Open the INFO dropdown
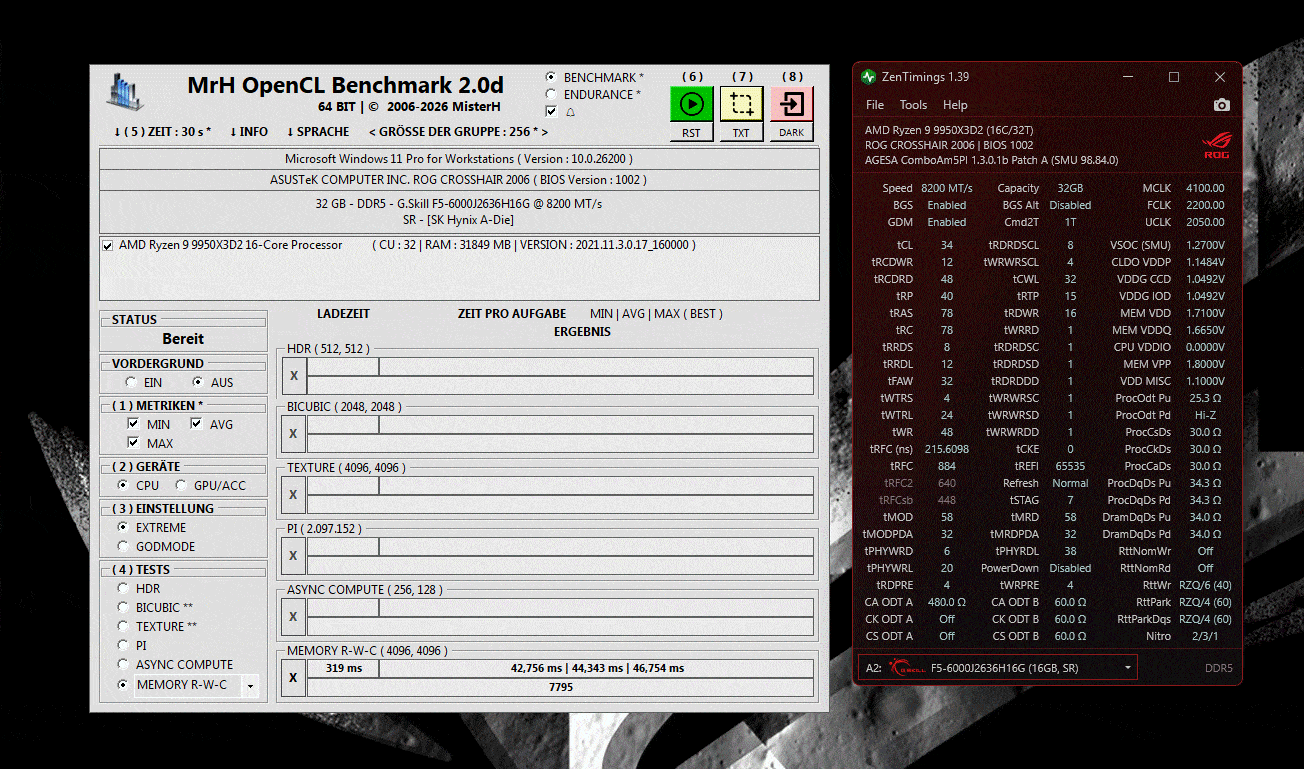Image resolution: width=1304 pixels, height=769 pixels. pyautogui.click(x=249, y=132)
